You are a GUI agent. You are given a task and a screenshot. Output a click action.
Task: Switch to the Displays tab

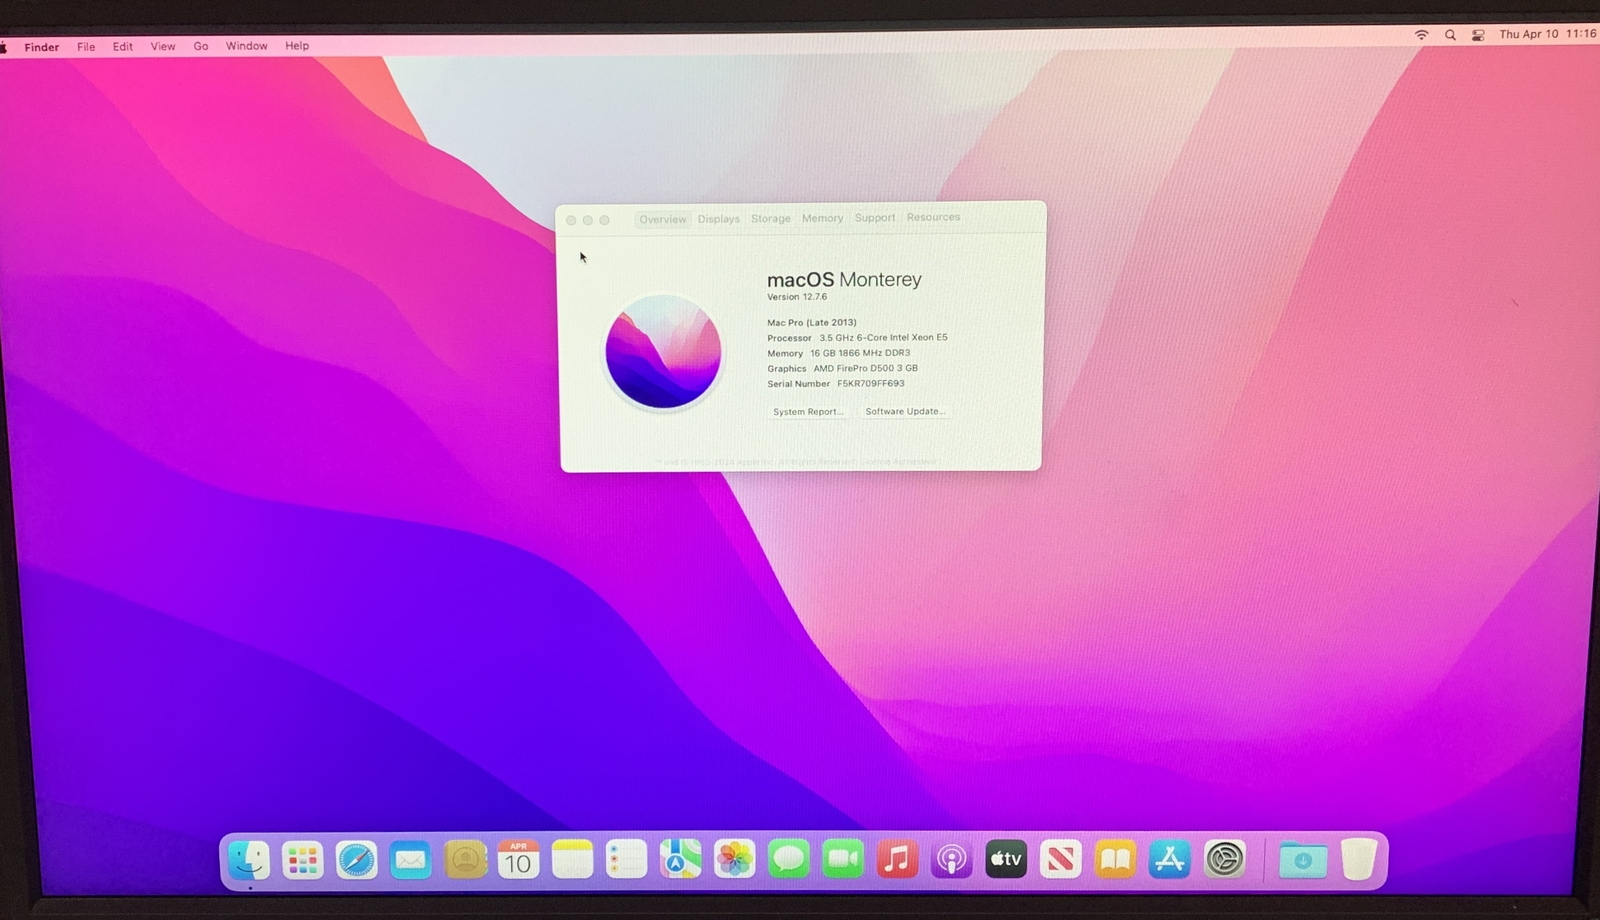coord(719,219)
